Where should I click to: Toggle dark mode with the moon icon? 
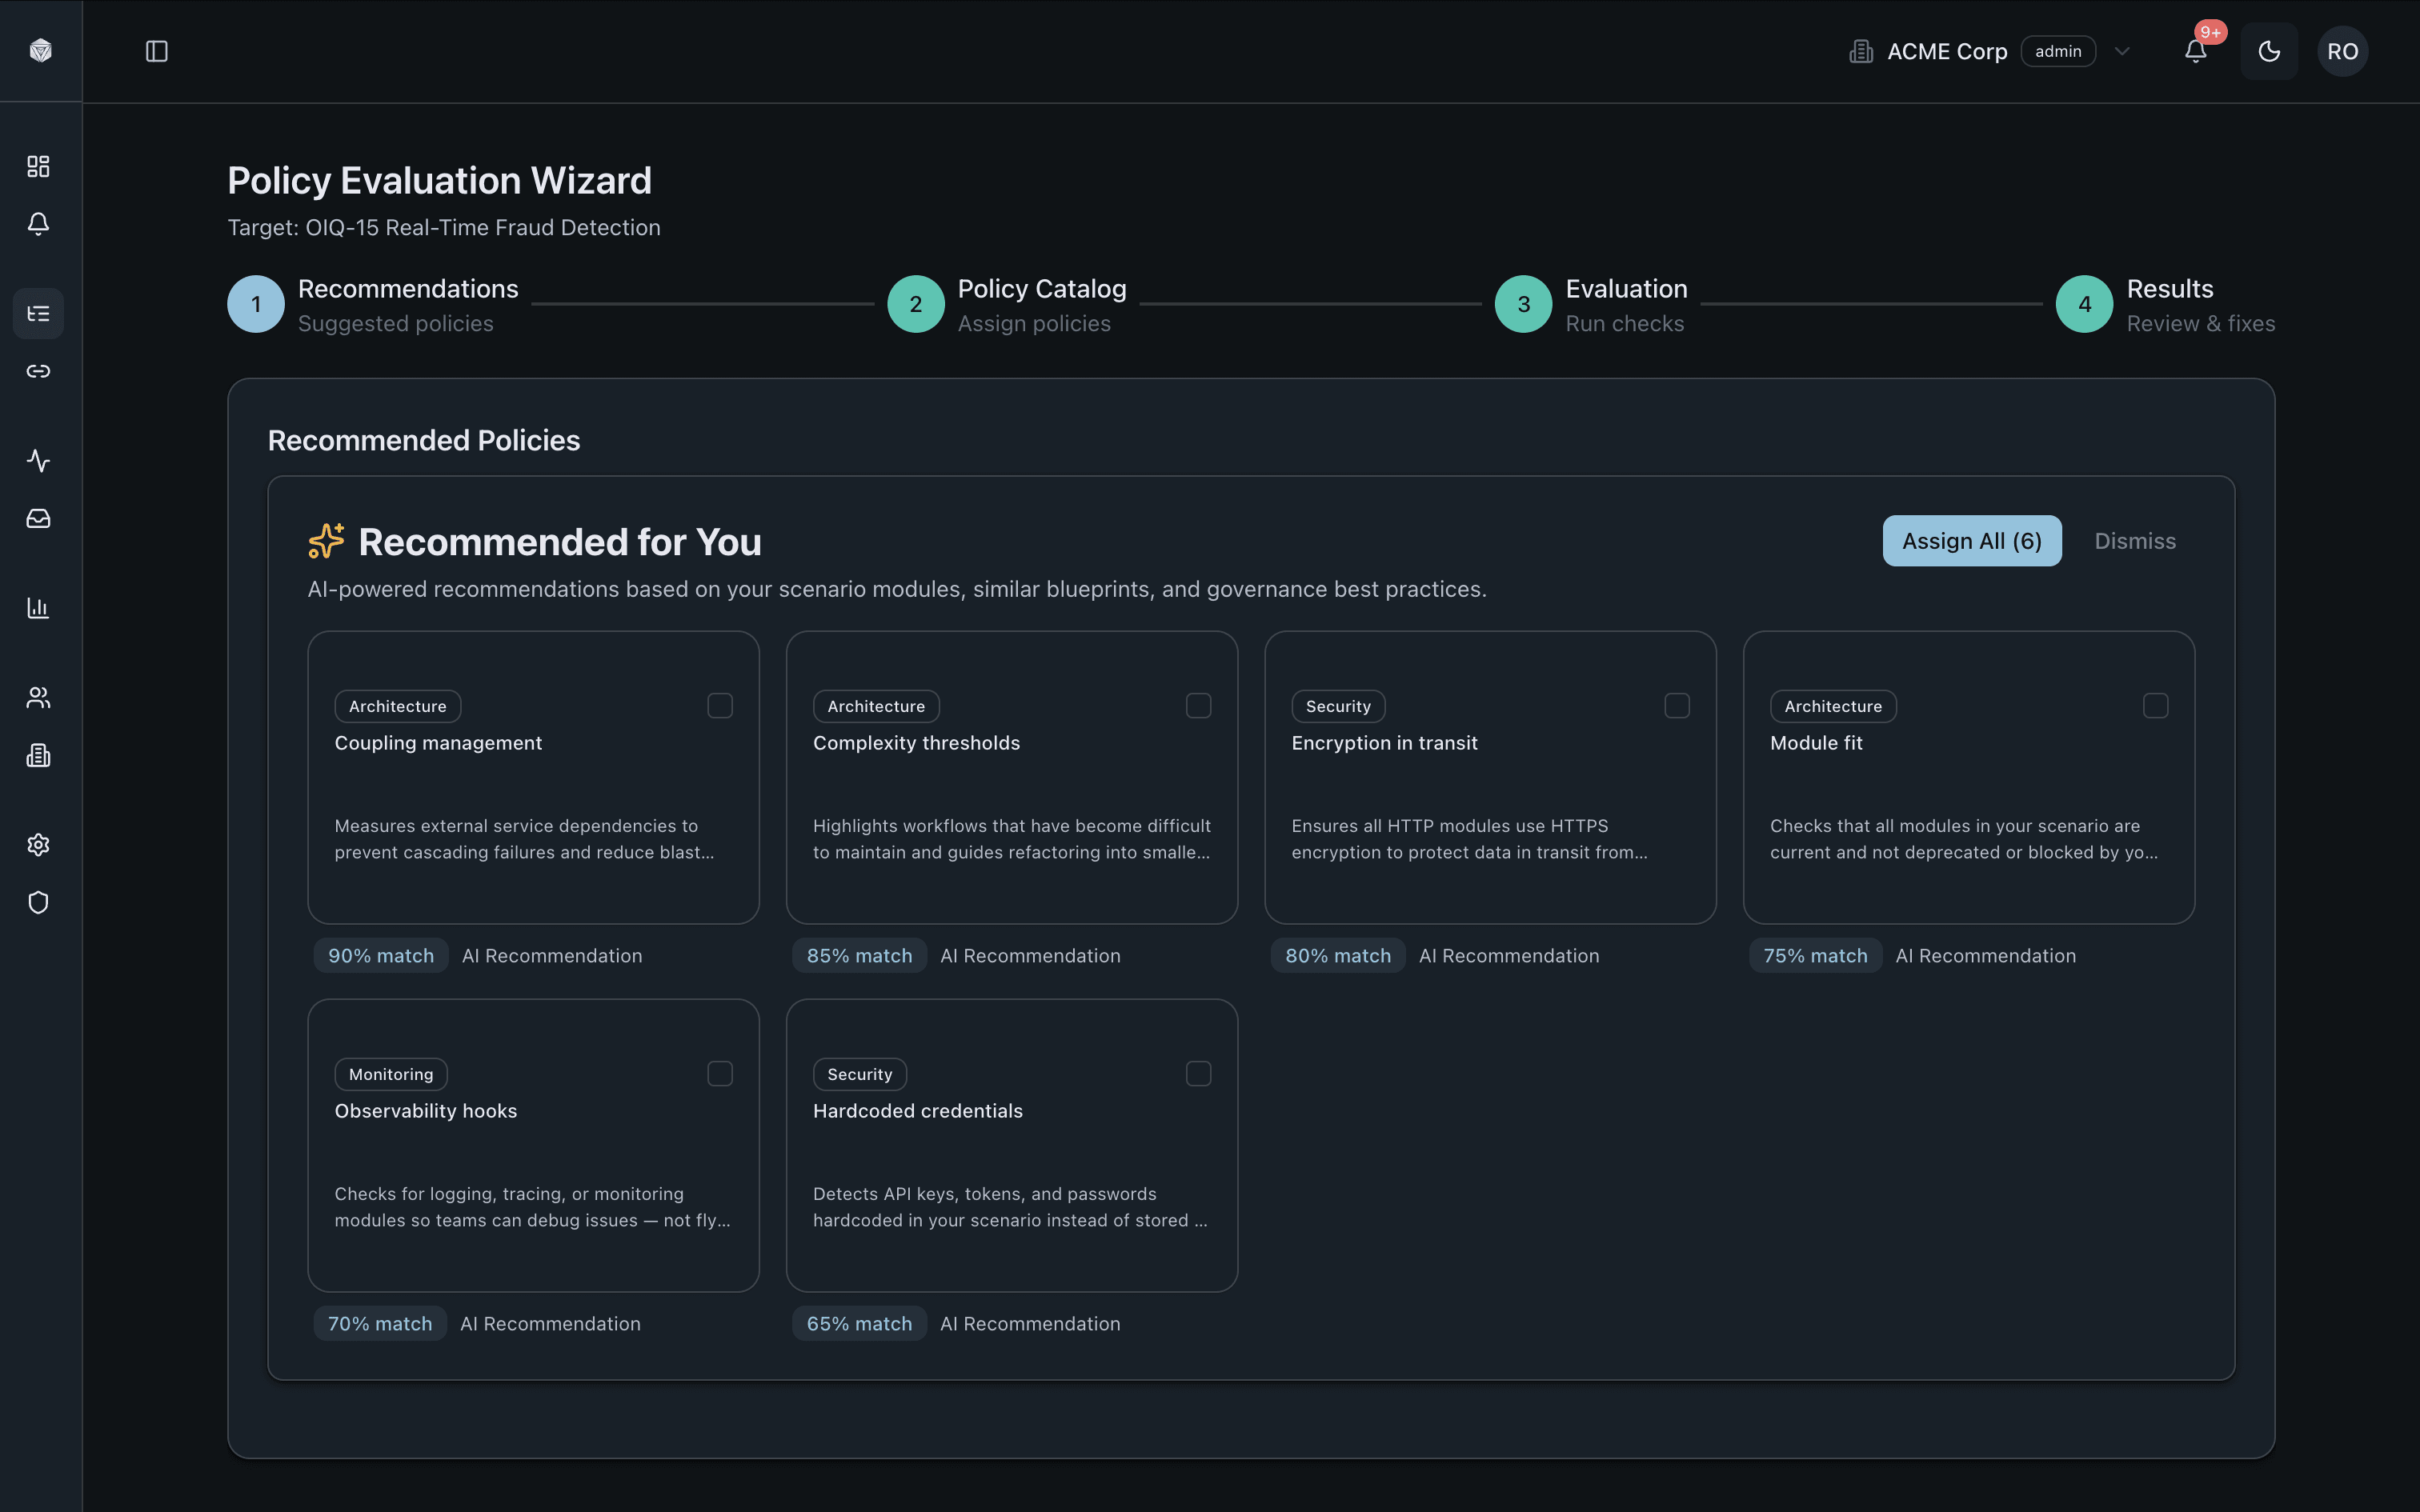pyautogui.click(x=2268, y=50)
